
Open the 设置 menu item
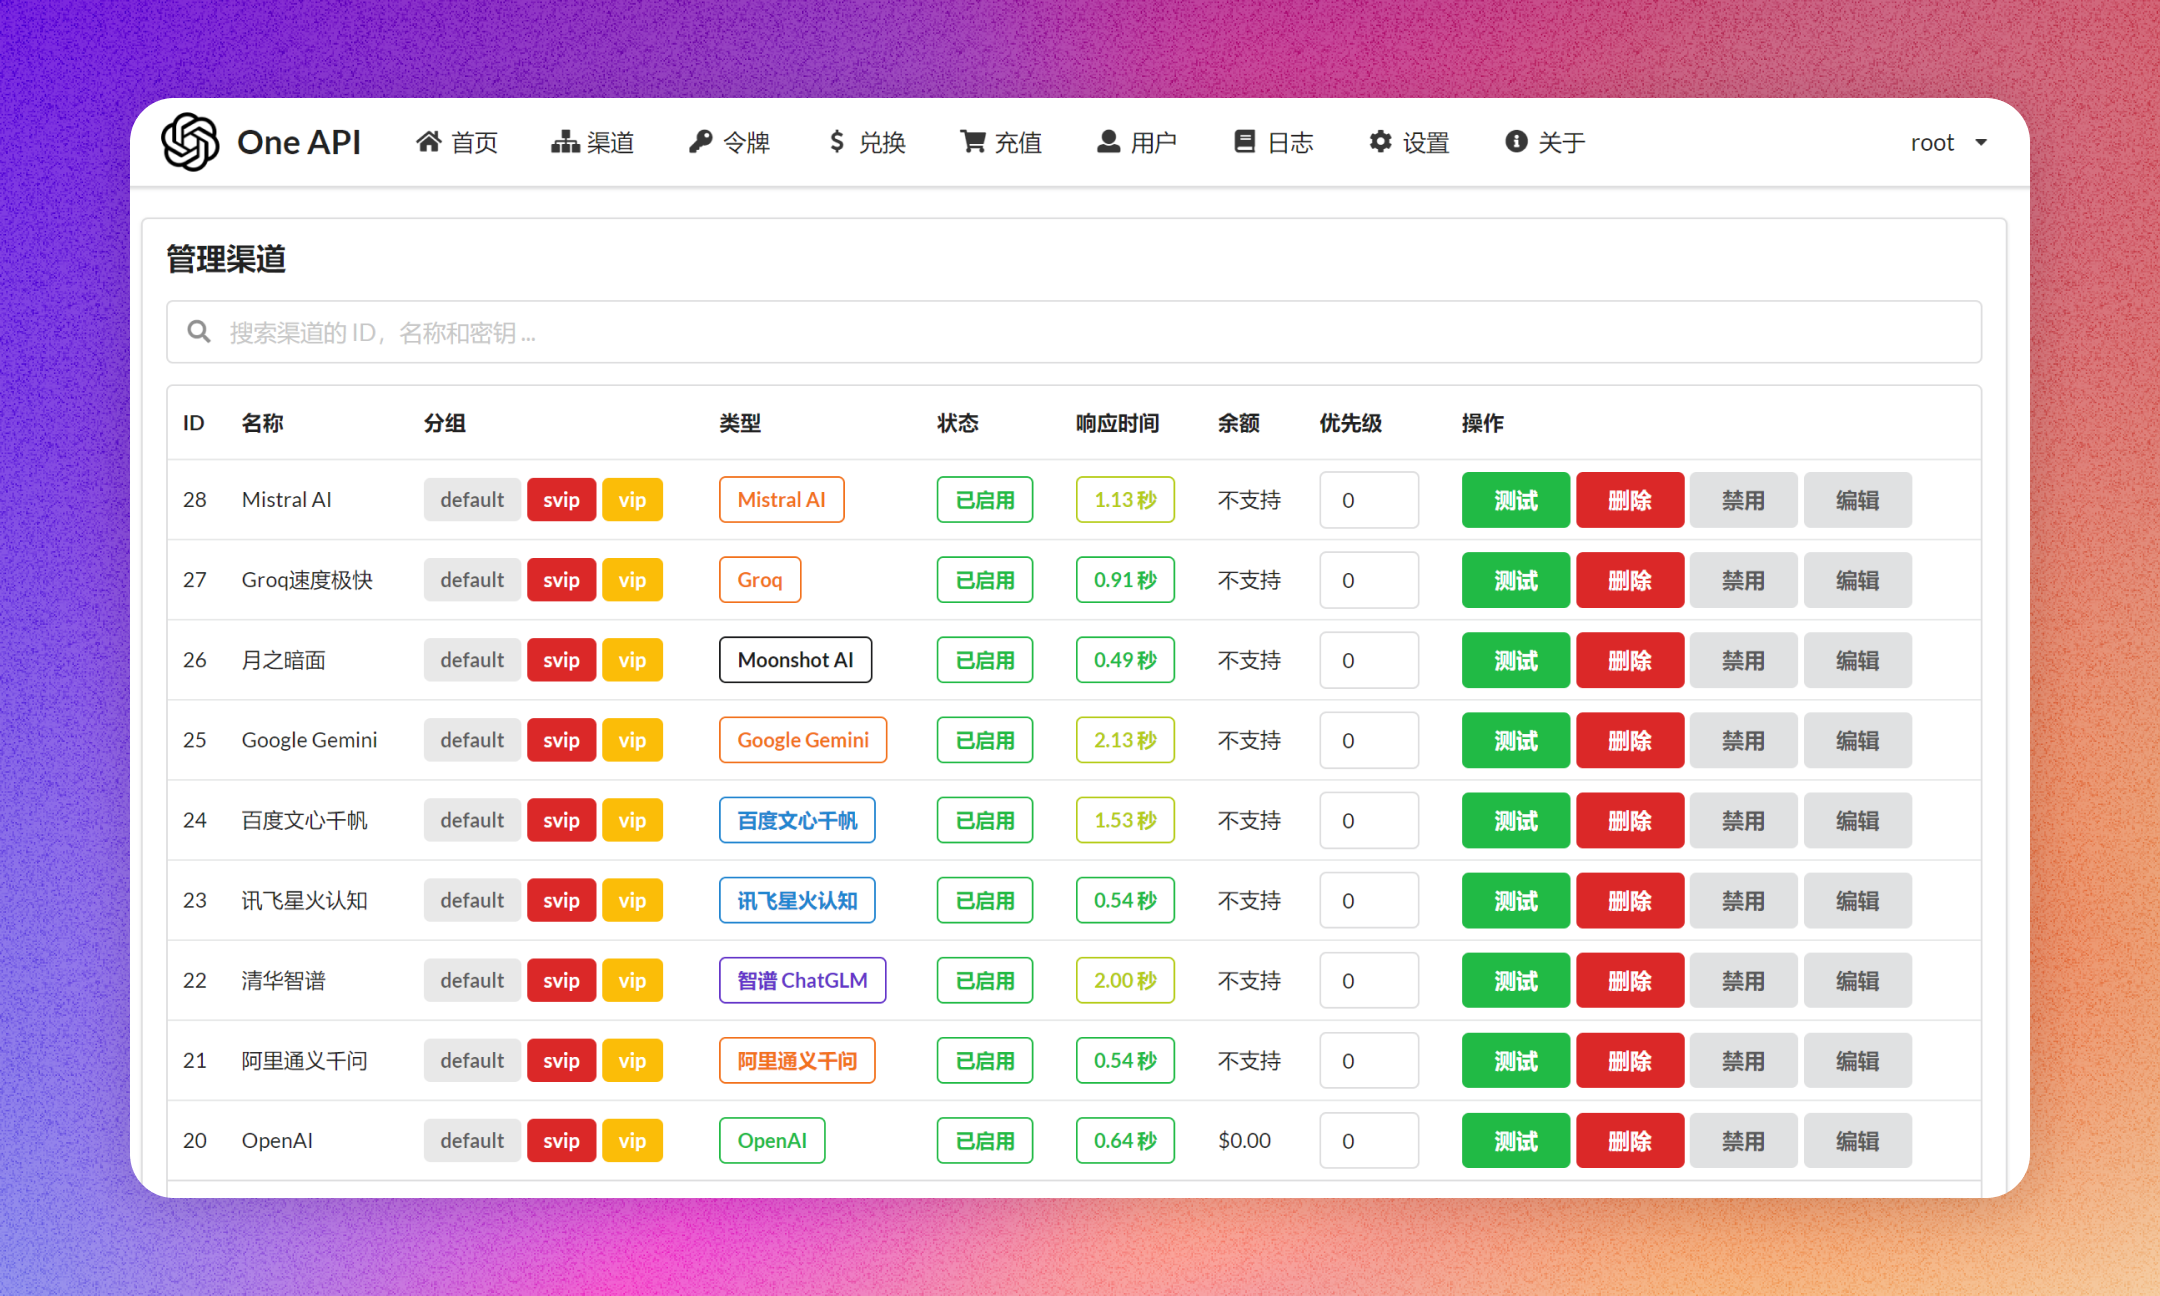pos(1409,142)
